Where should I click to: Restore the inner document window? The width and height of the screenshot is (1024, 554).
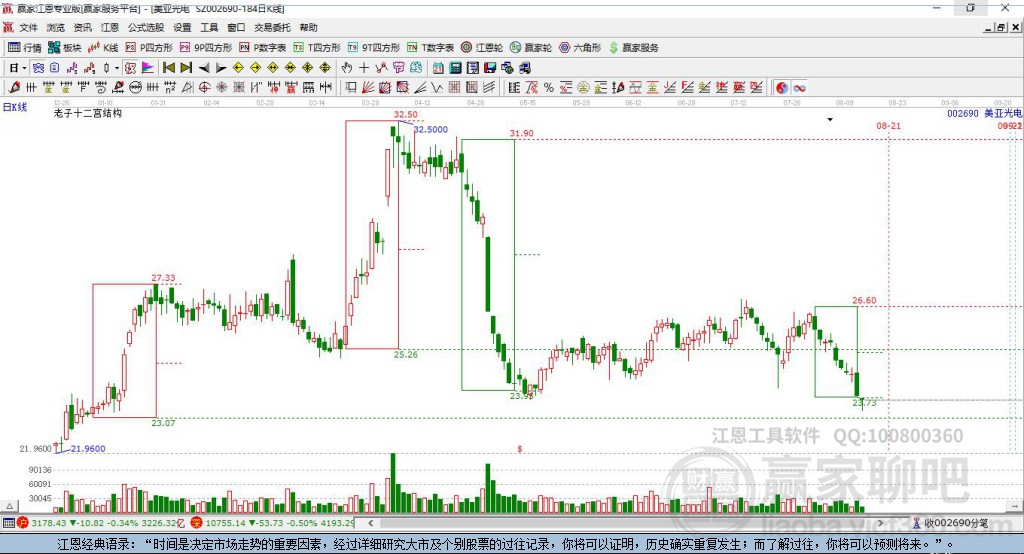click(x=1002, y=27)
